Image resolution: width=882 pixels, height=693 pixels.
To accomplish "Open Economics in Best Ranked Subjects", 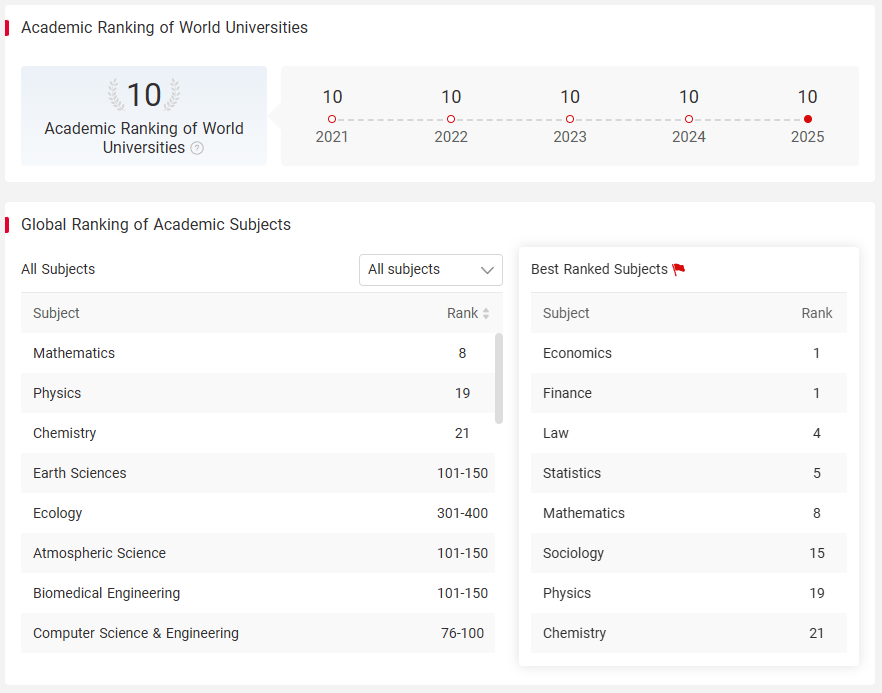I will 688,353.
